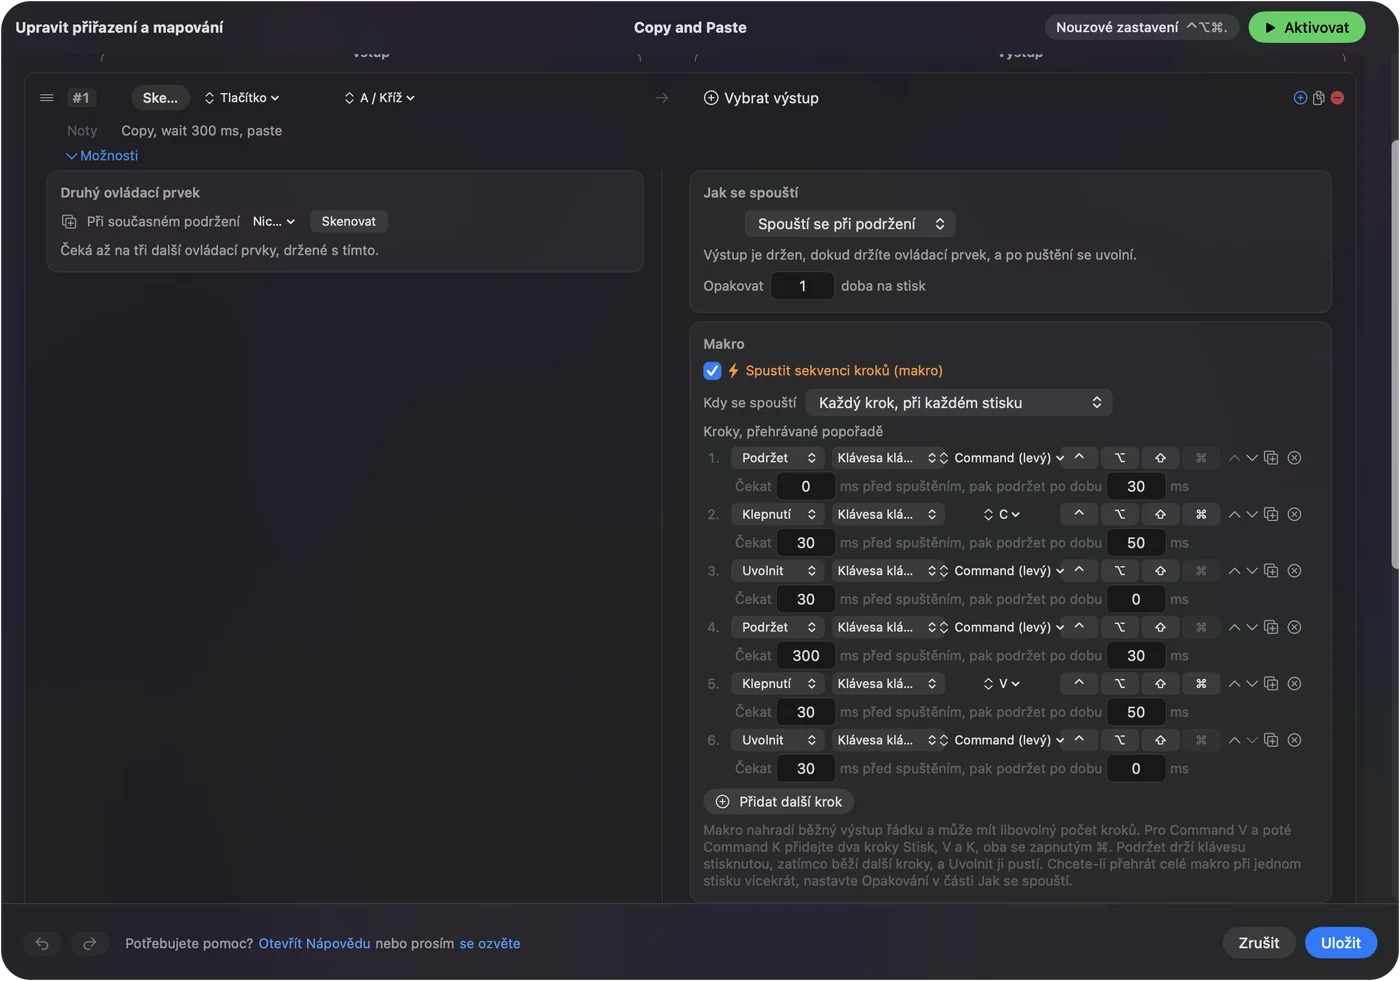Click 'Přidat další krok' button

779,802
